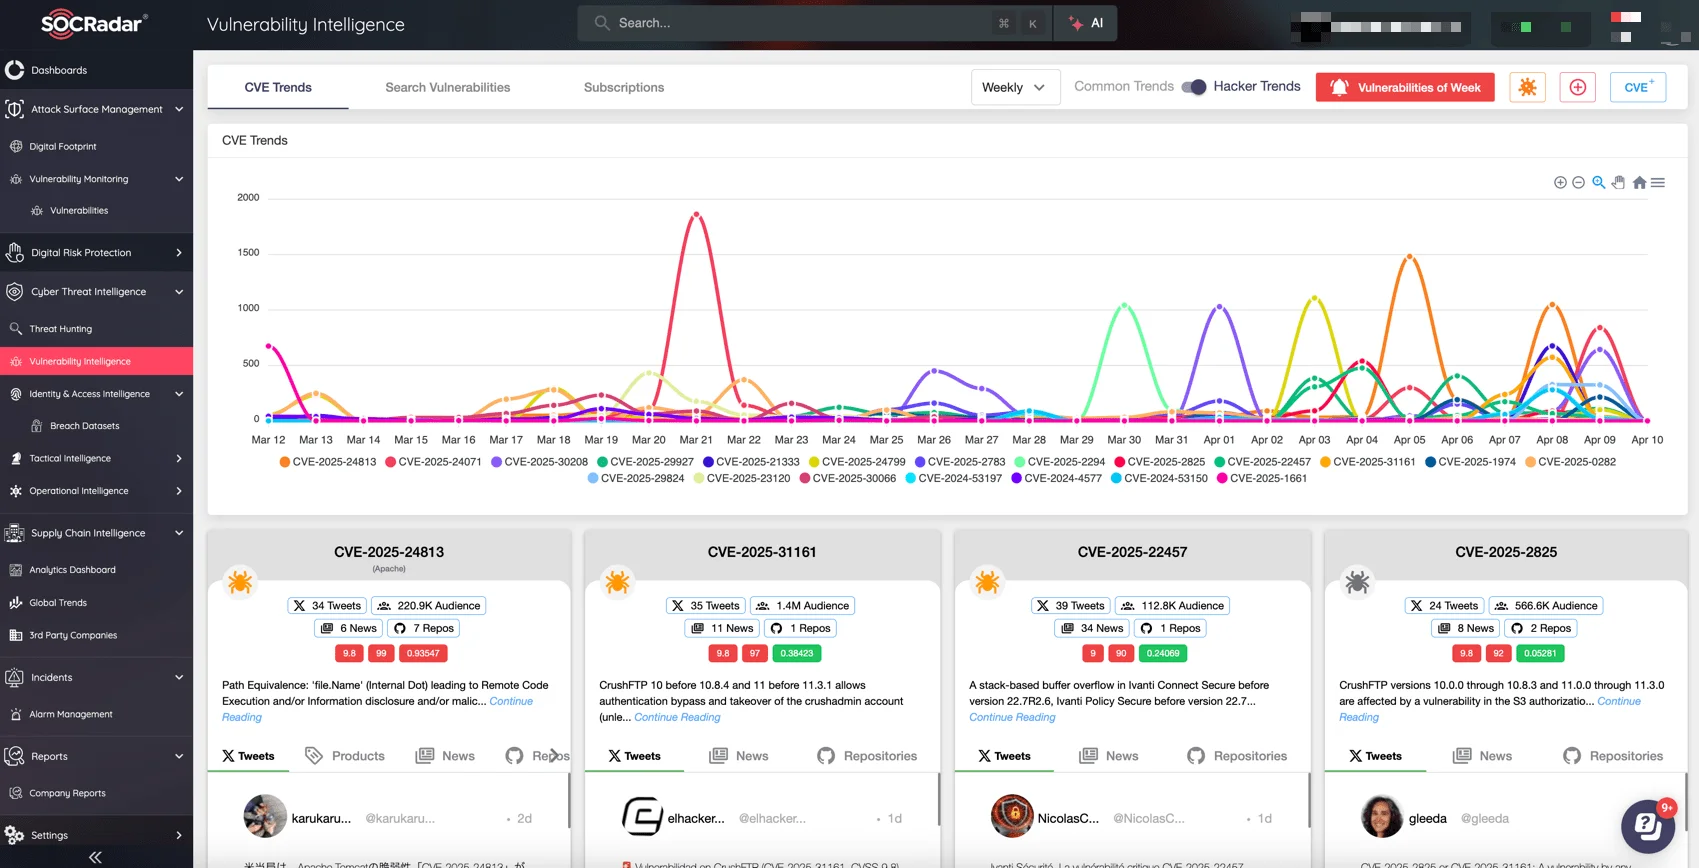Focus the top Search field
The width and height of the screenshot is (1699, 868).
(815, 23)
